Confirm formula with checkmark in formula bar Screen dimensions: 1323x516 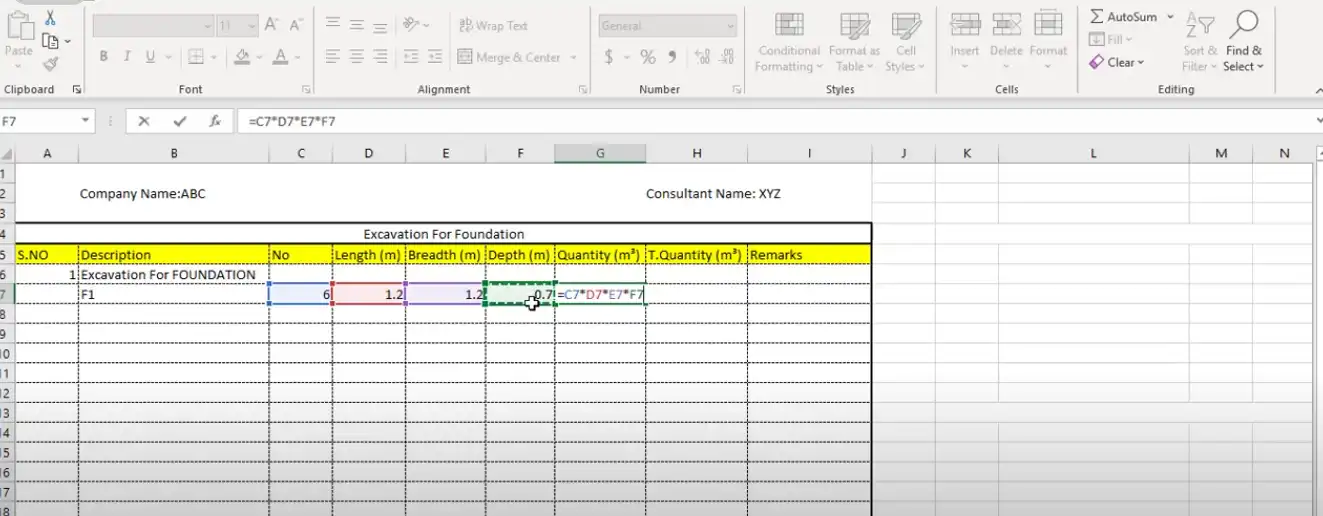(180, 121)
